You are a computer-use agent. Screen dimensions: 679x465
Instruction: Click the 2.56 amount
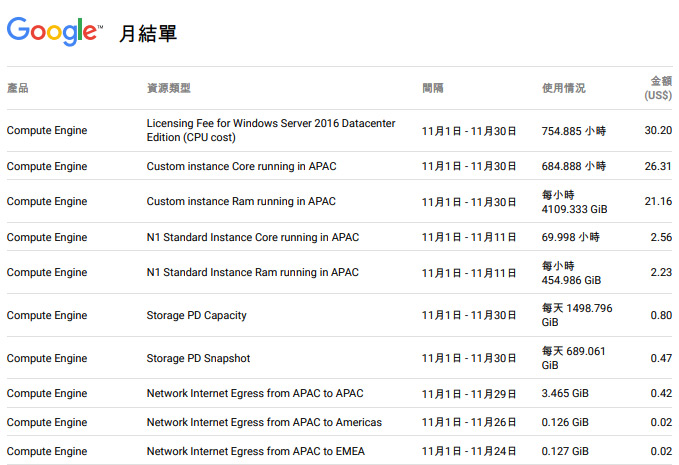click(x=661, y=237)
